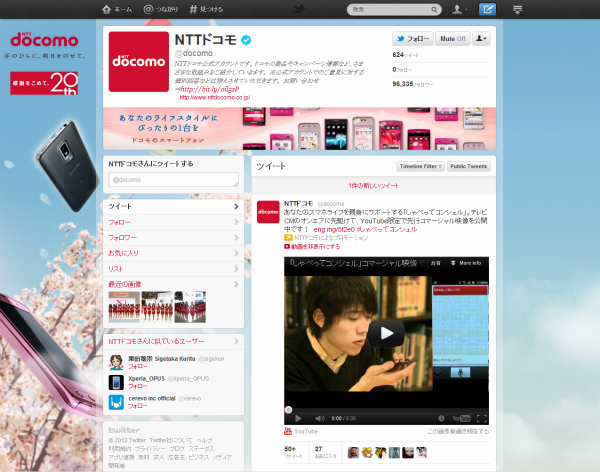Click the Xperia_OPUS phone avatar
This screenshot has width=600, height=472.
pos(116,382)
